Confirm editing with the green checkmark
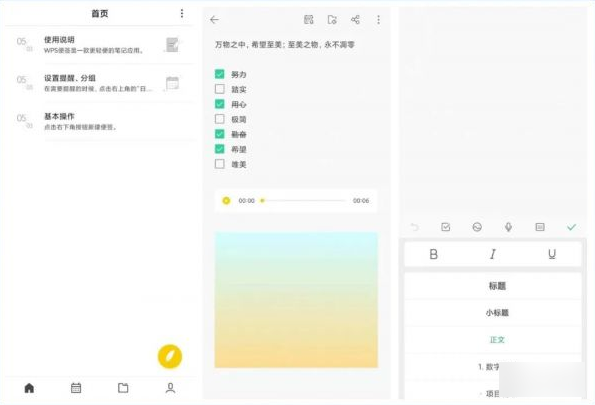Screen dimensions: 595x405 tap(571, 227)
